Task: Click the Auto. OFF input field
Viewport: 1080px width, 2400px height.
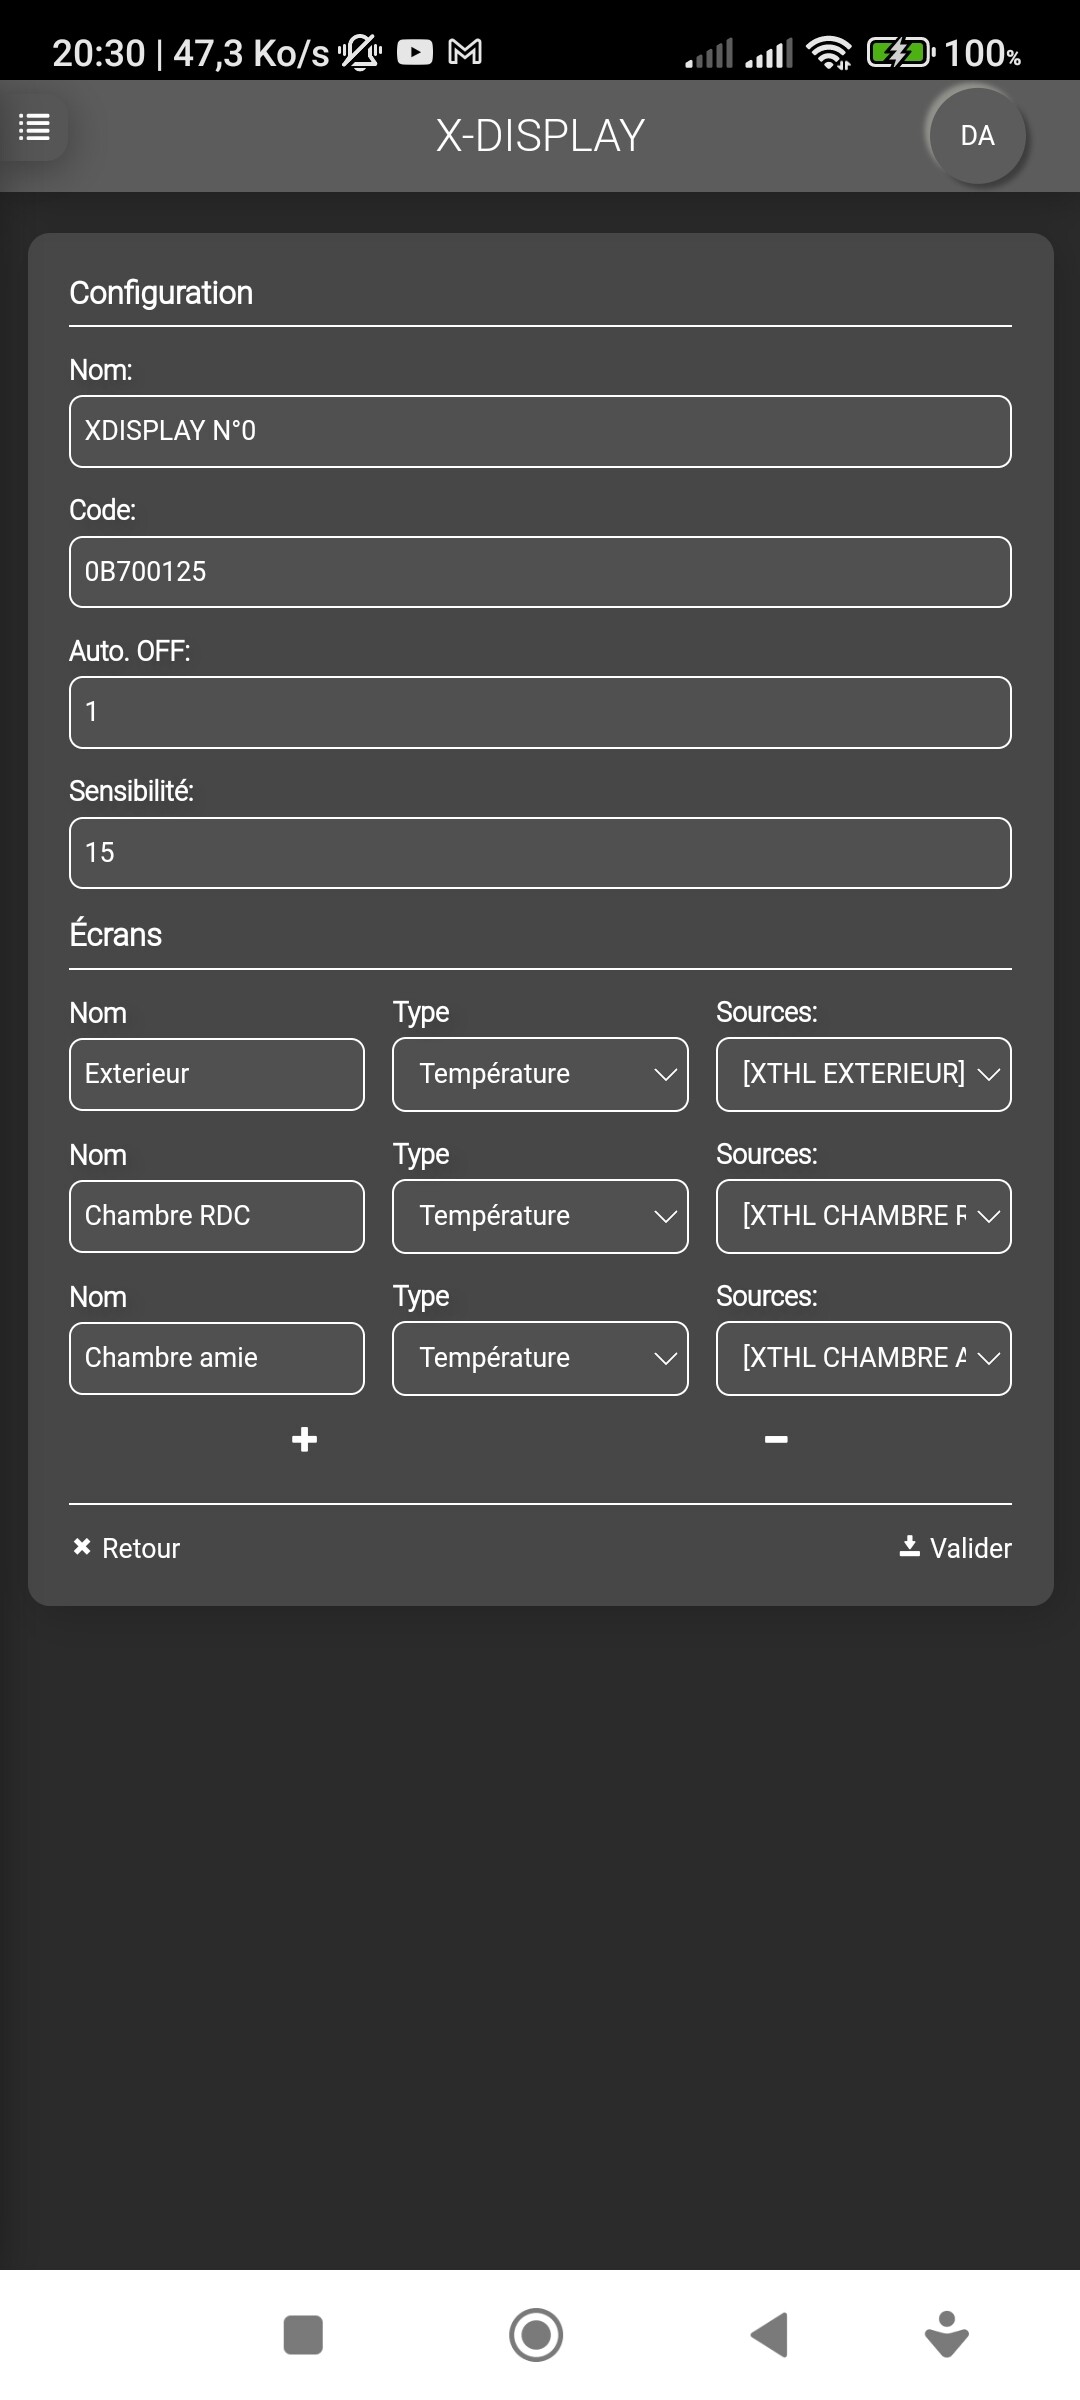Action: tap(540, 712)
